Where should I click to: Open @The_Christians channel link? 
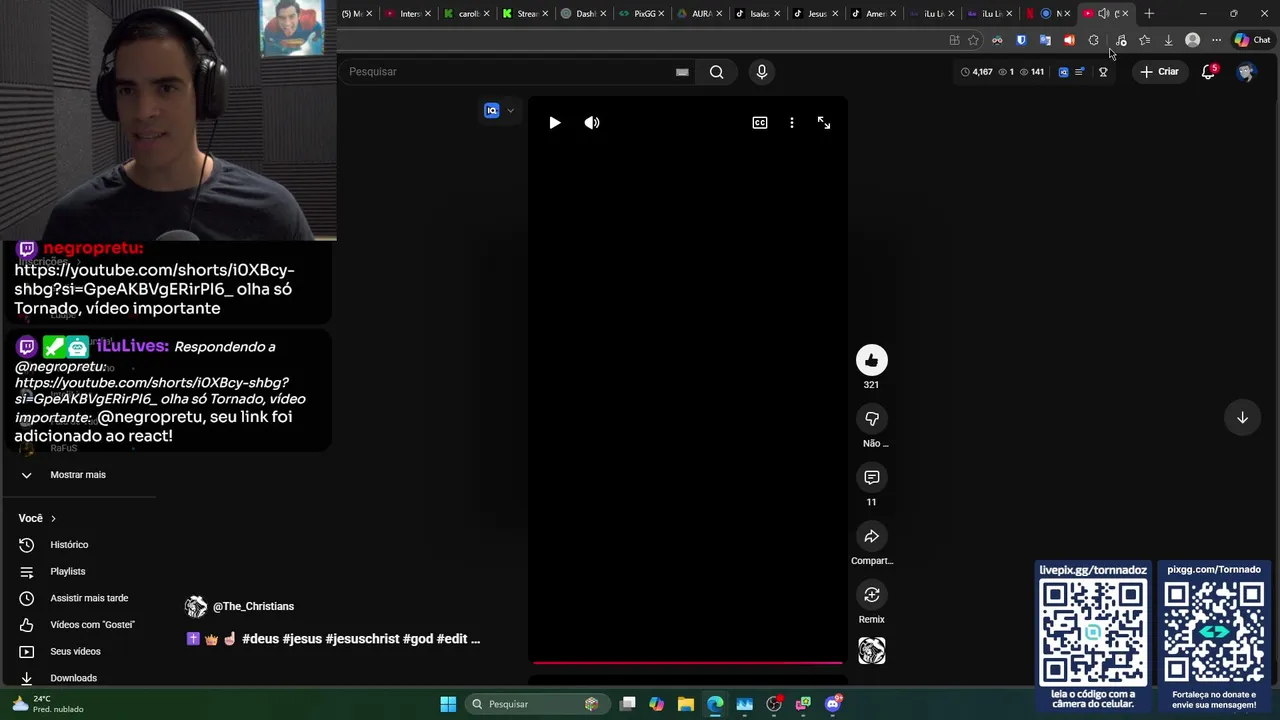coord(253,607)
